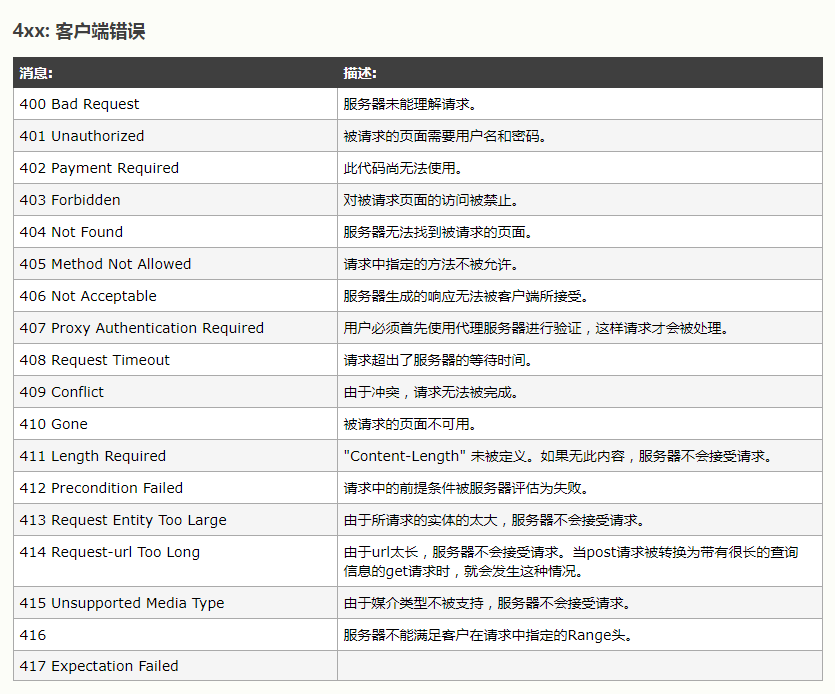835x694 pixels.
Task: Click description starting "由于媒介类型不被支持"
Action: point(487,602)
